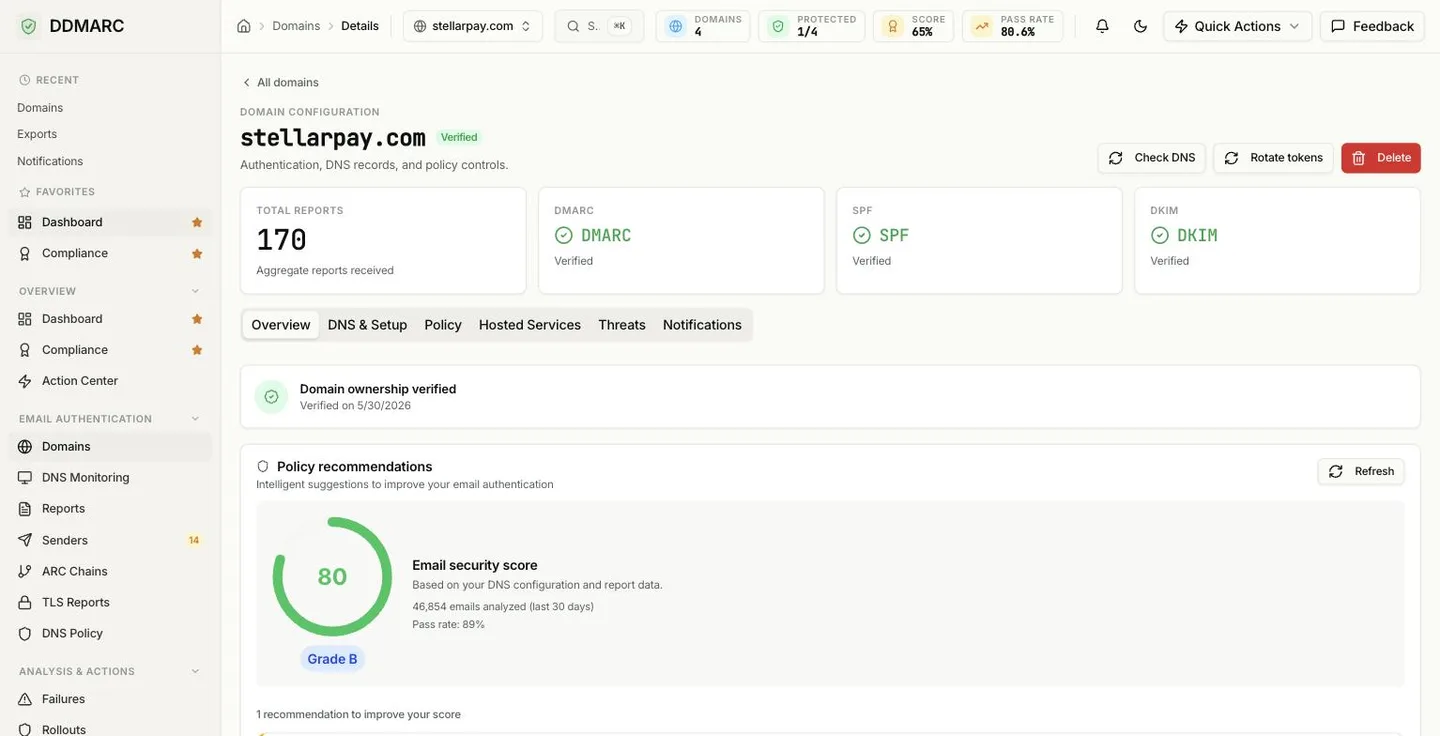1440x736 pixels.
Task: Unstar Dashboard in Favorites
Action: click(x=197, y=222)
